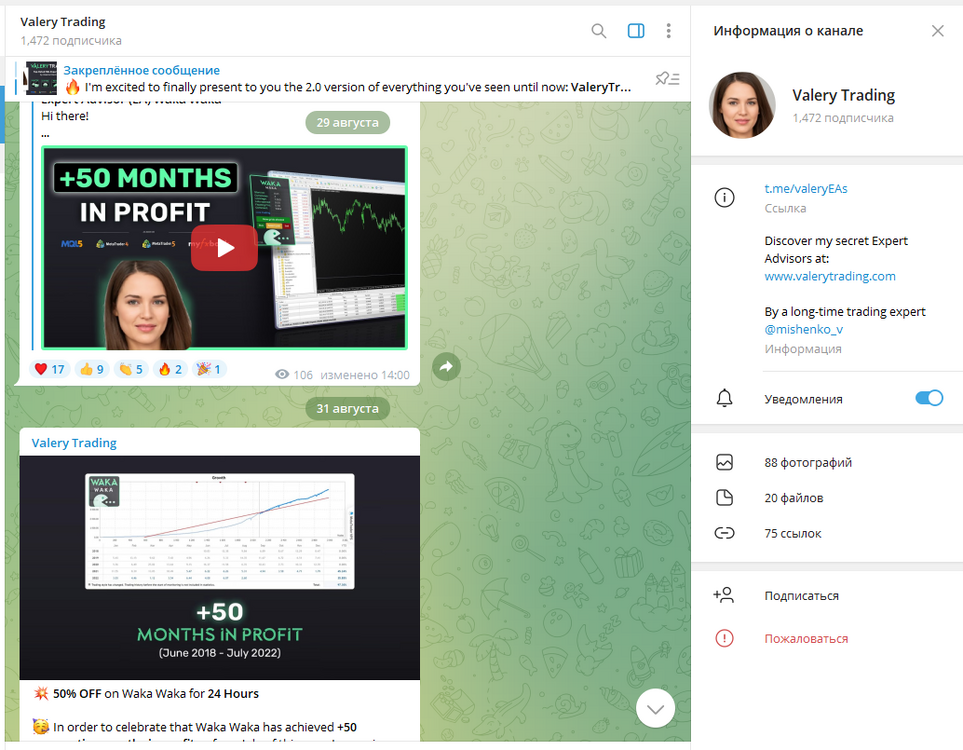This screenshot has height=750, width=963.
Task: Click the bell notifications icon
Action: [725, 399]
